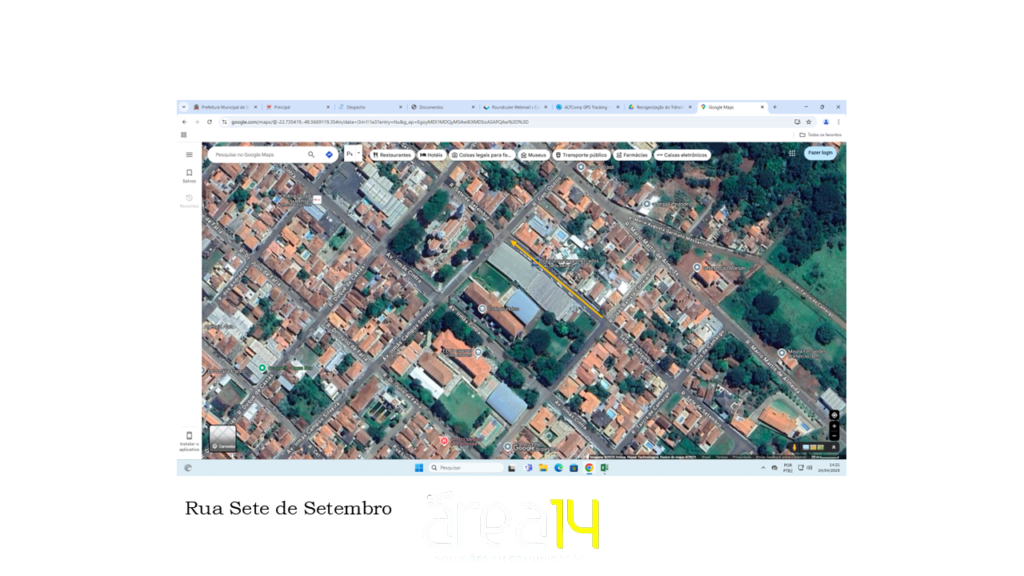Open the Salvos saved places panel

pyautogui.click(x=189, y=175)
